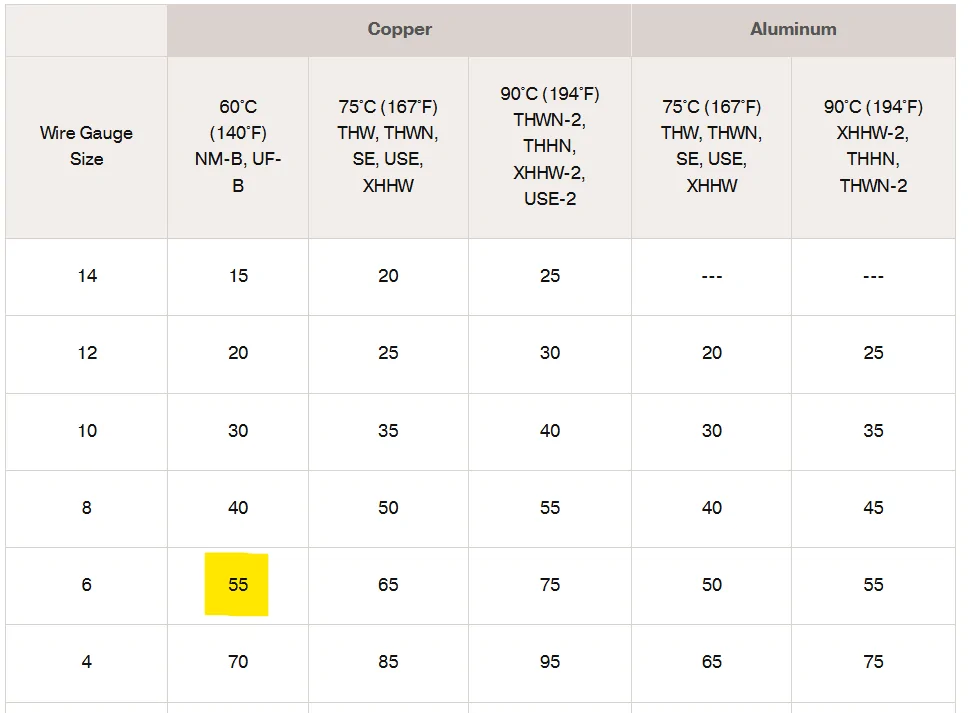Click the copper 60°C NM-B, UF-B header
This screenshot has height=713, width=972.
pyautogui.click(x=238, y=146)
